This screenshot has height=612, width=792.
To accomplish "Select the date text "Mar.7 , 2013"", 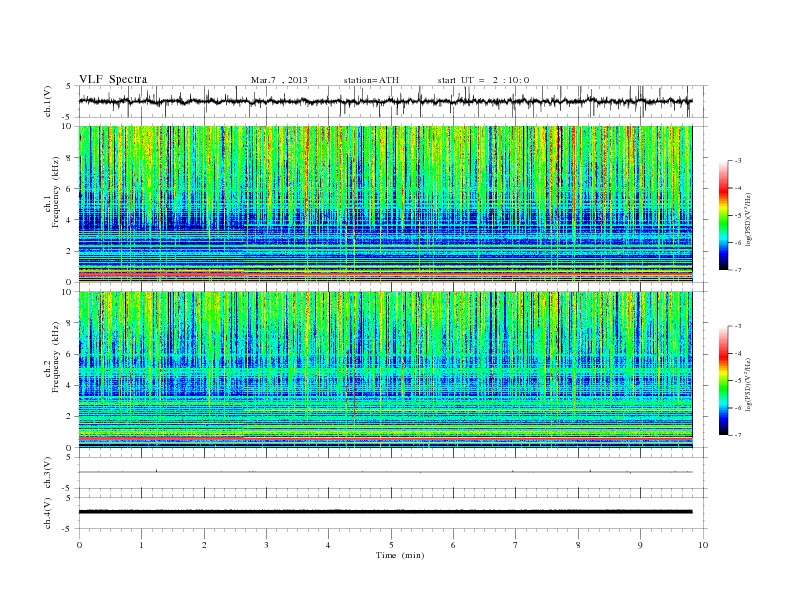I will (279, 80).
